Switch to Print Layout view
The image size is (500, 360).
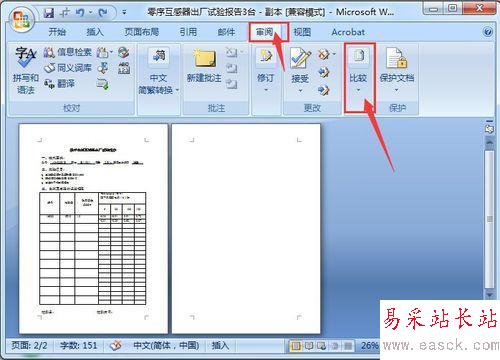(296, 346)
